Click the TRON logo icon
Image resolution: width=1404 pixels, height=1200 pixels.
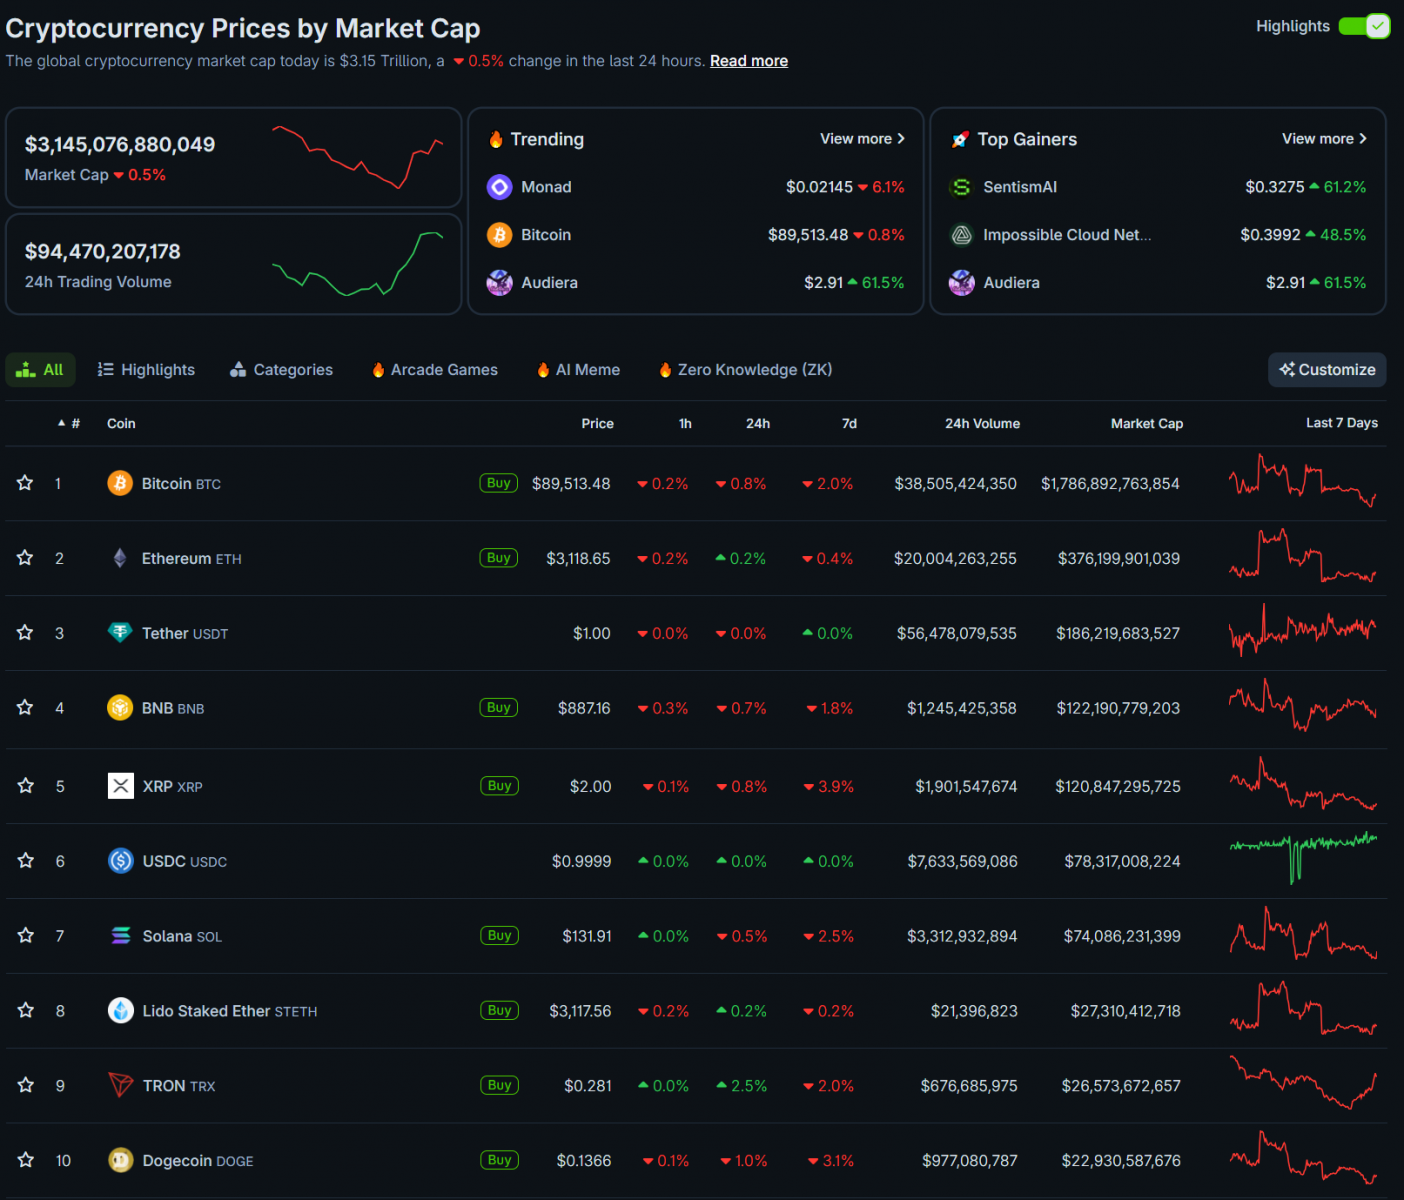[121, 1085]
